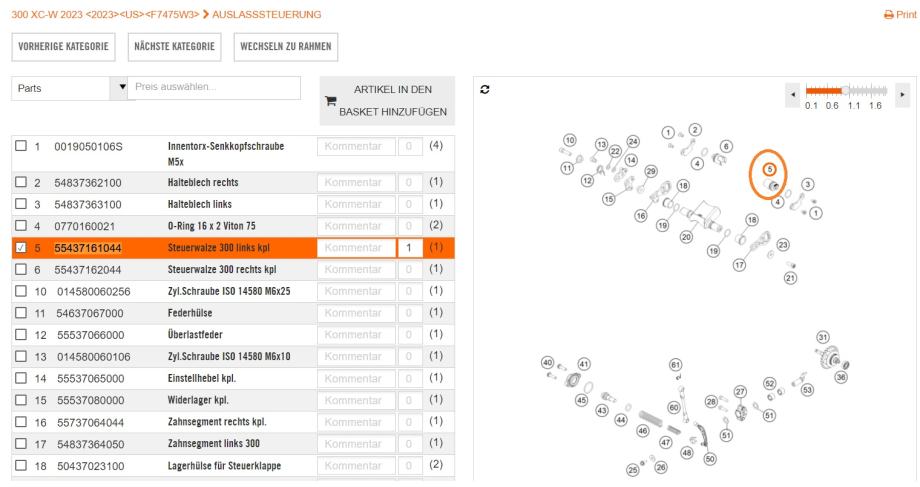Image resolution: width=920 pixels, height=487 pixels.
Task: Click Kommentar field for Federhülse row
Action: click(x=354, y=312)
